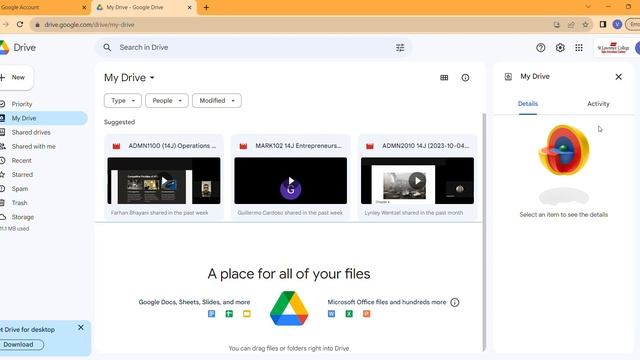Dismiss the Drive for desktop banner
640x360 pixels.
[81, 327]
